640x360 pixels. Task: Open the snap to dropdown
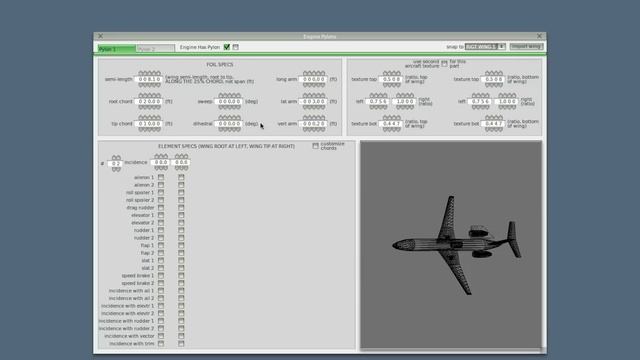point(485,47)
